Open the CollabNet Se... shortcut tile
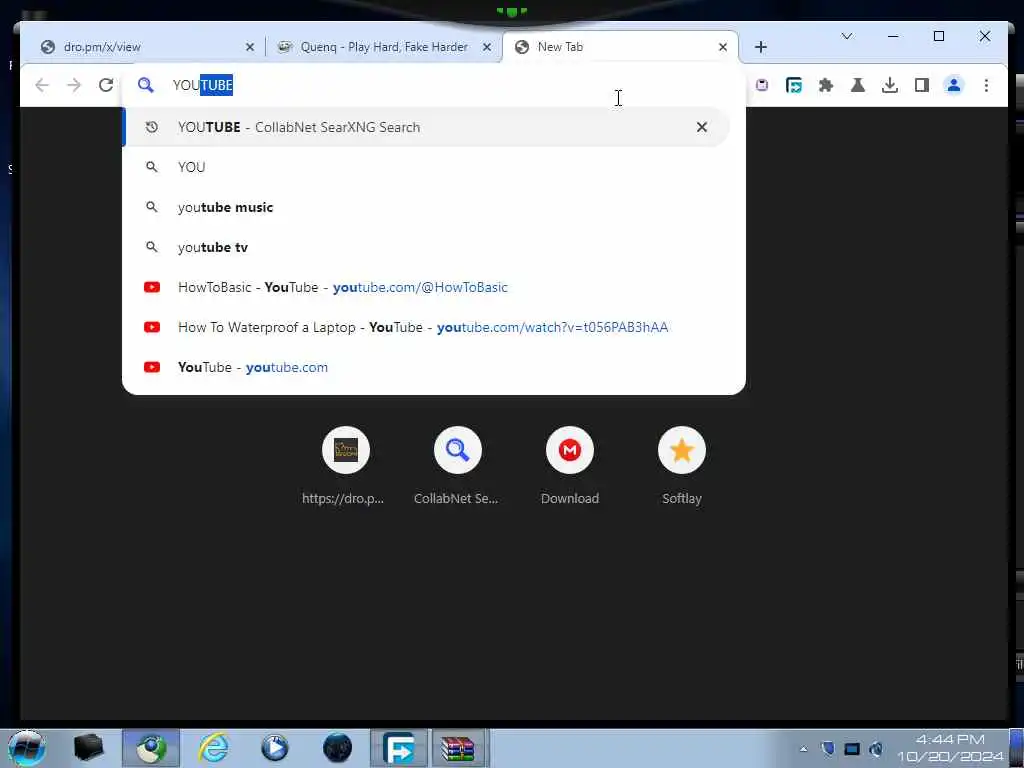Screen dimensions: 1024x768 click(x=457, y=466)
